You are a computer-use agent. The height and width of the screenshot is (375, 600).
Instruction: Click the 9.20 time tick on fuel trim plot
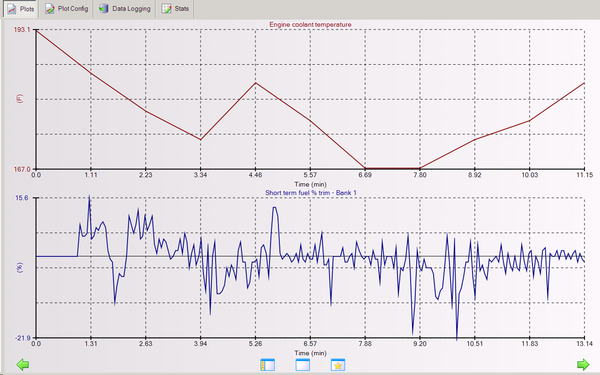coord(420,344)
